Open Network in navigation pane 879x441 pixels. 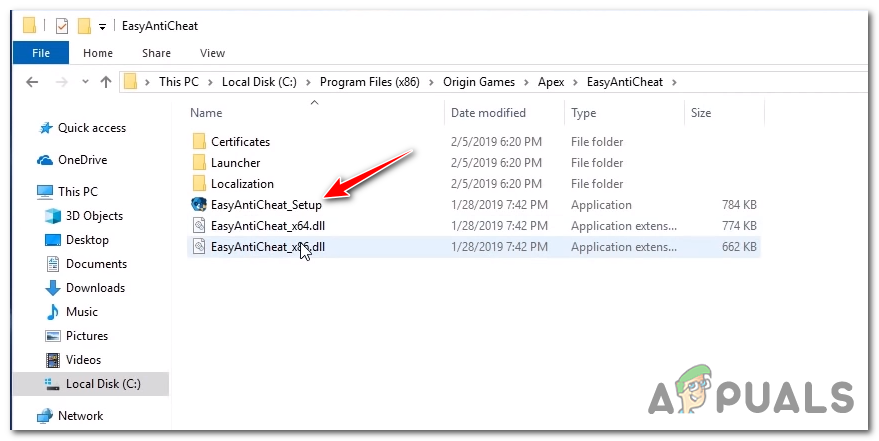pyautogui.click(x=81, y=416)
